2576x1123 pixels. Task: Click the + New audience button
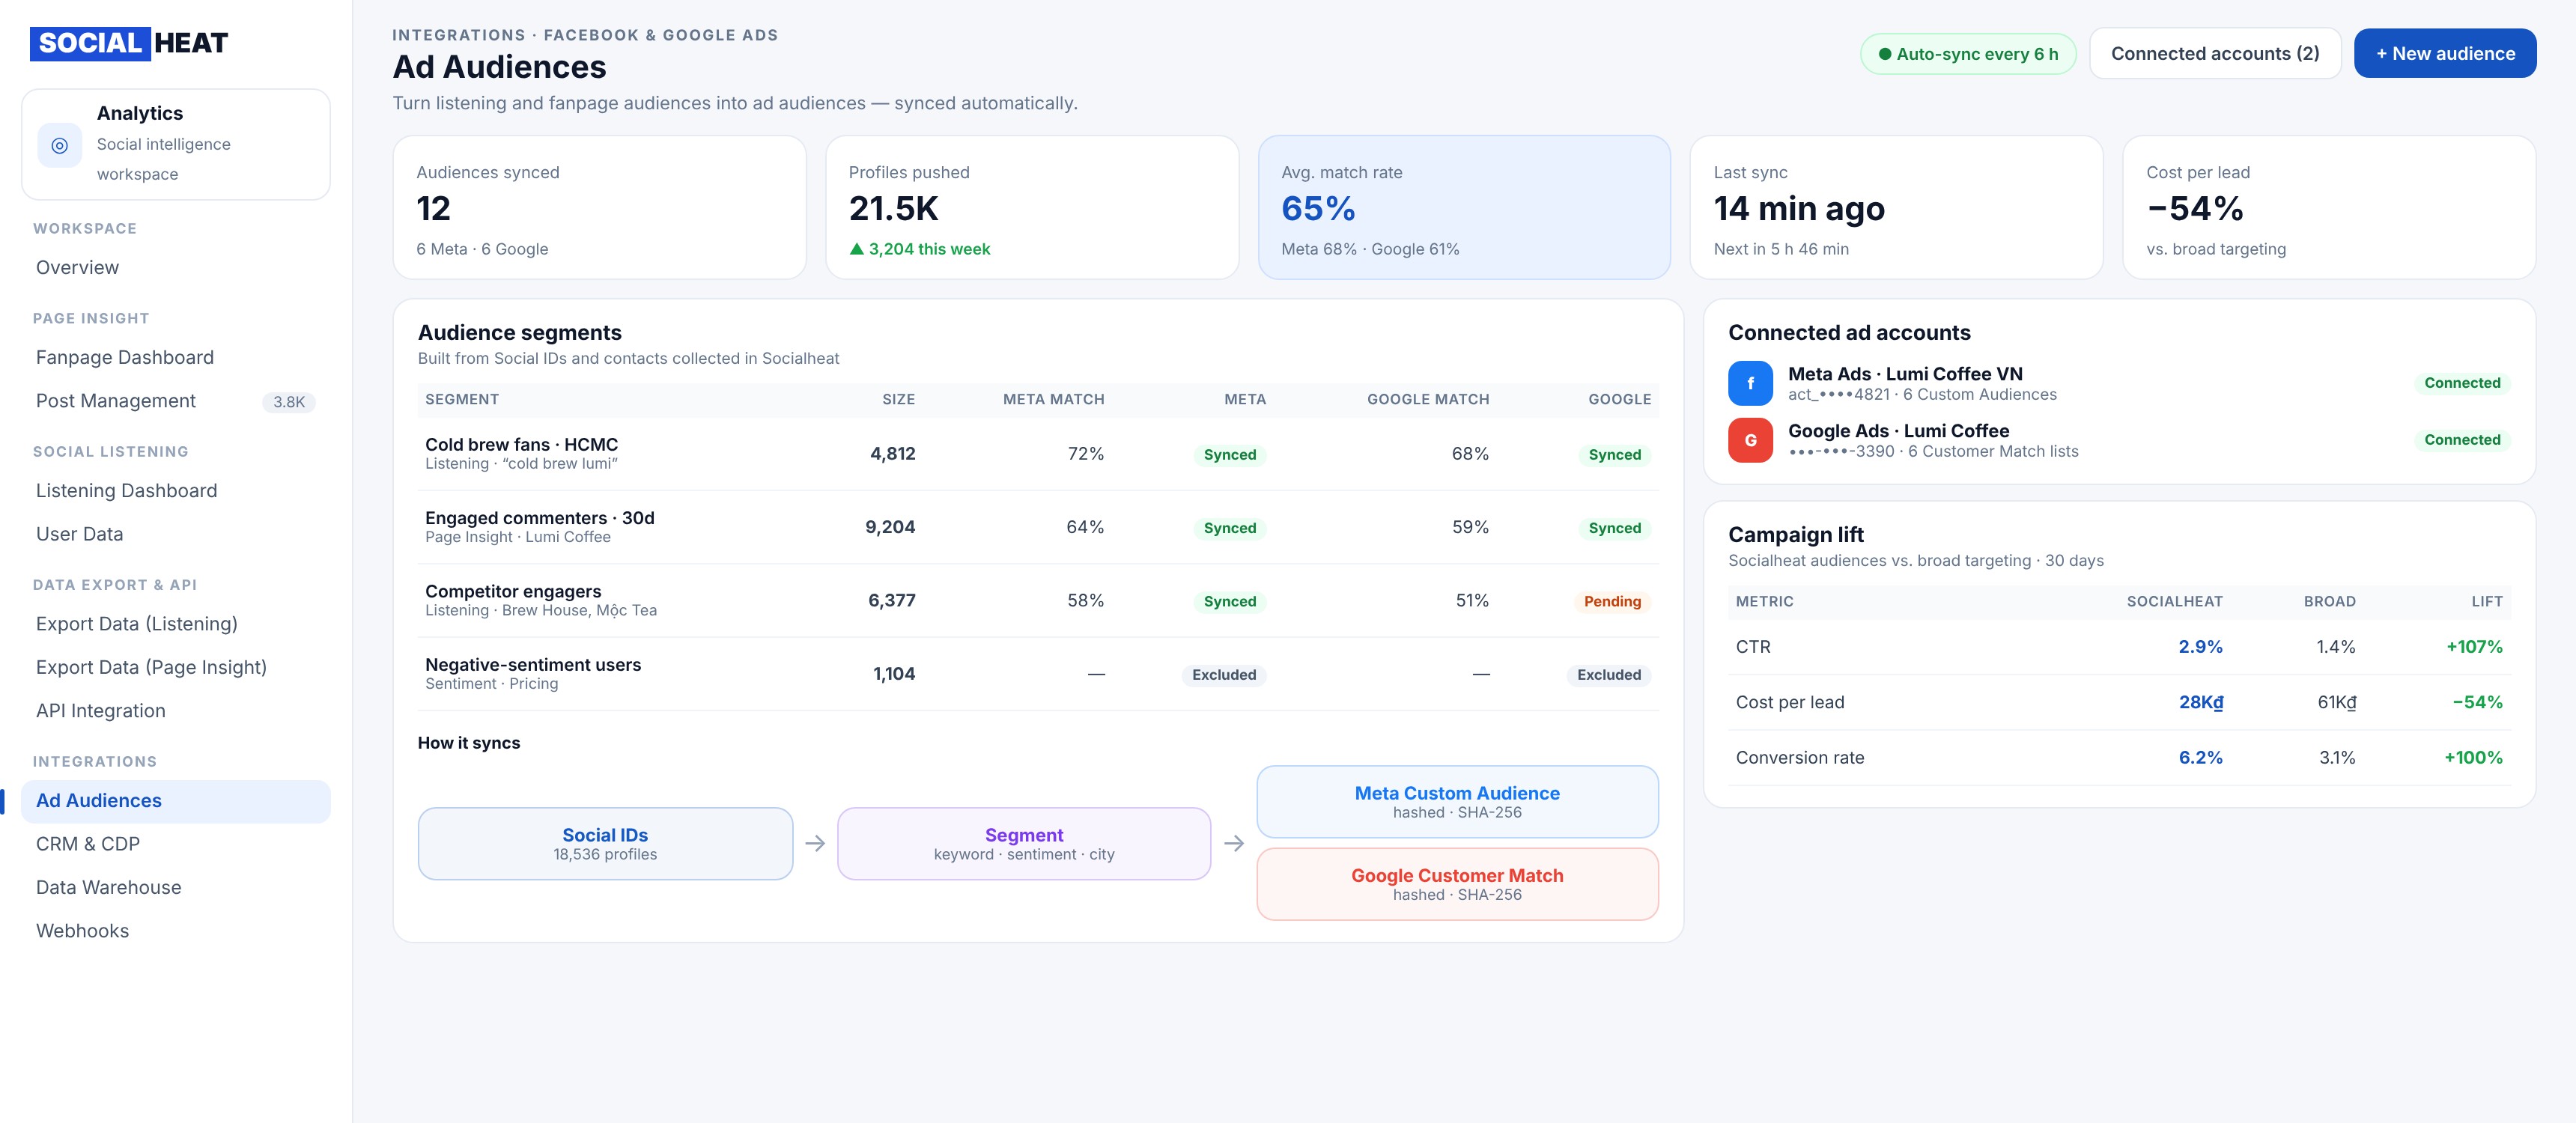(x=2445, y=54)
